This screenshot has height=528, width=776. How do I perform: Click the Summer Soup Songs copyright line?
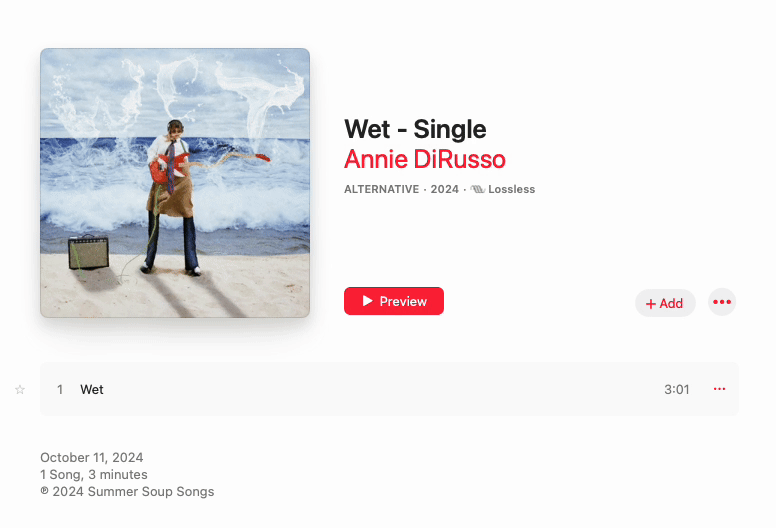pos(127,491)
